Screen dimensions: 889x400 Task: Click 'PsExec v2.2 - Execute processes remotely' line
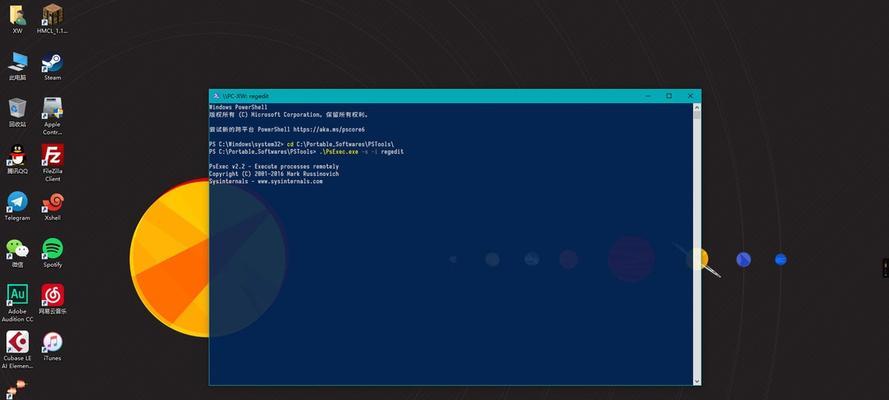(x=274, y=167)
